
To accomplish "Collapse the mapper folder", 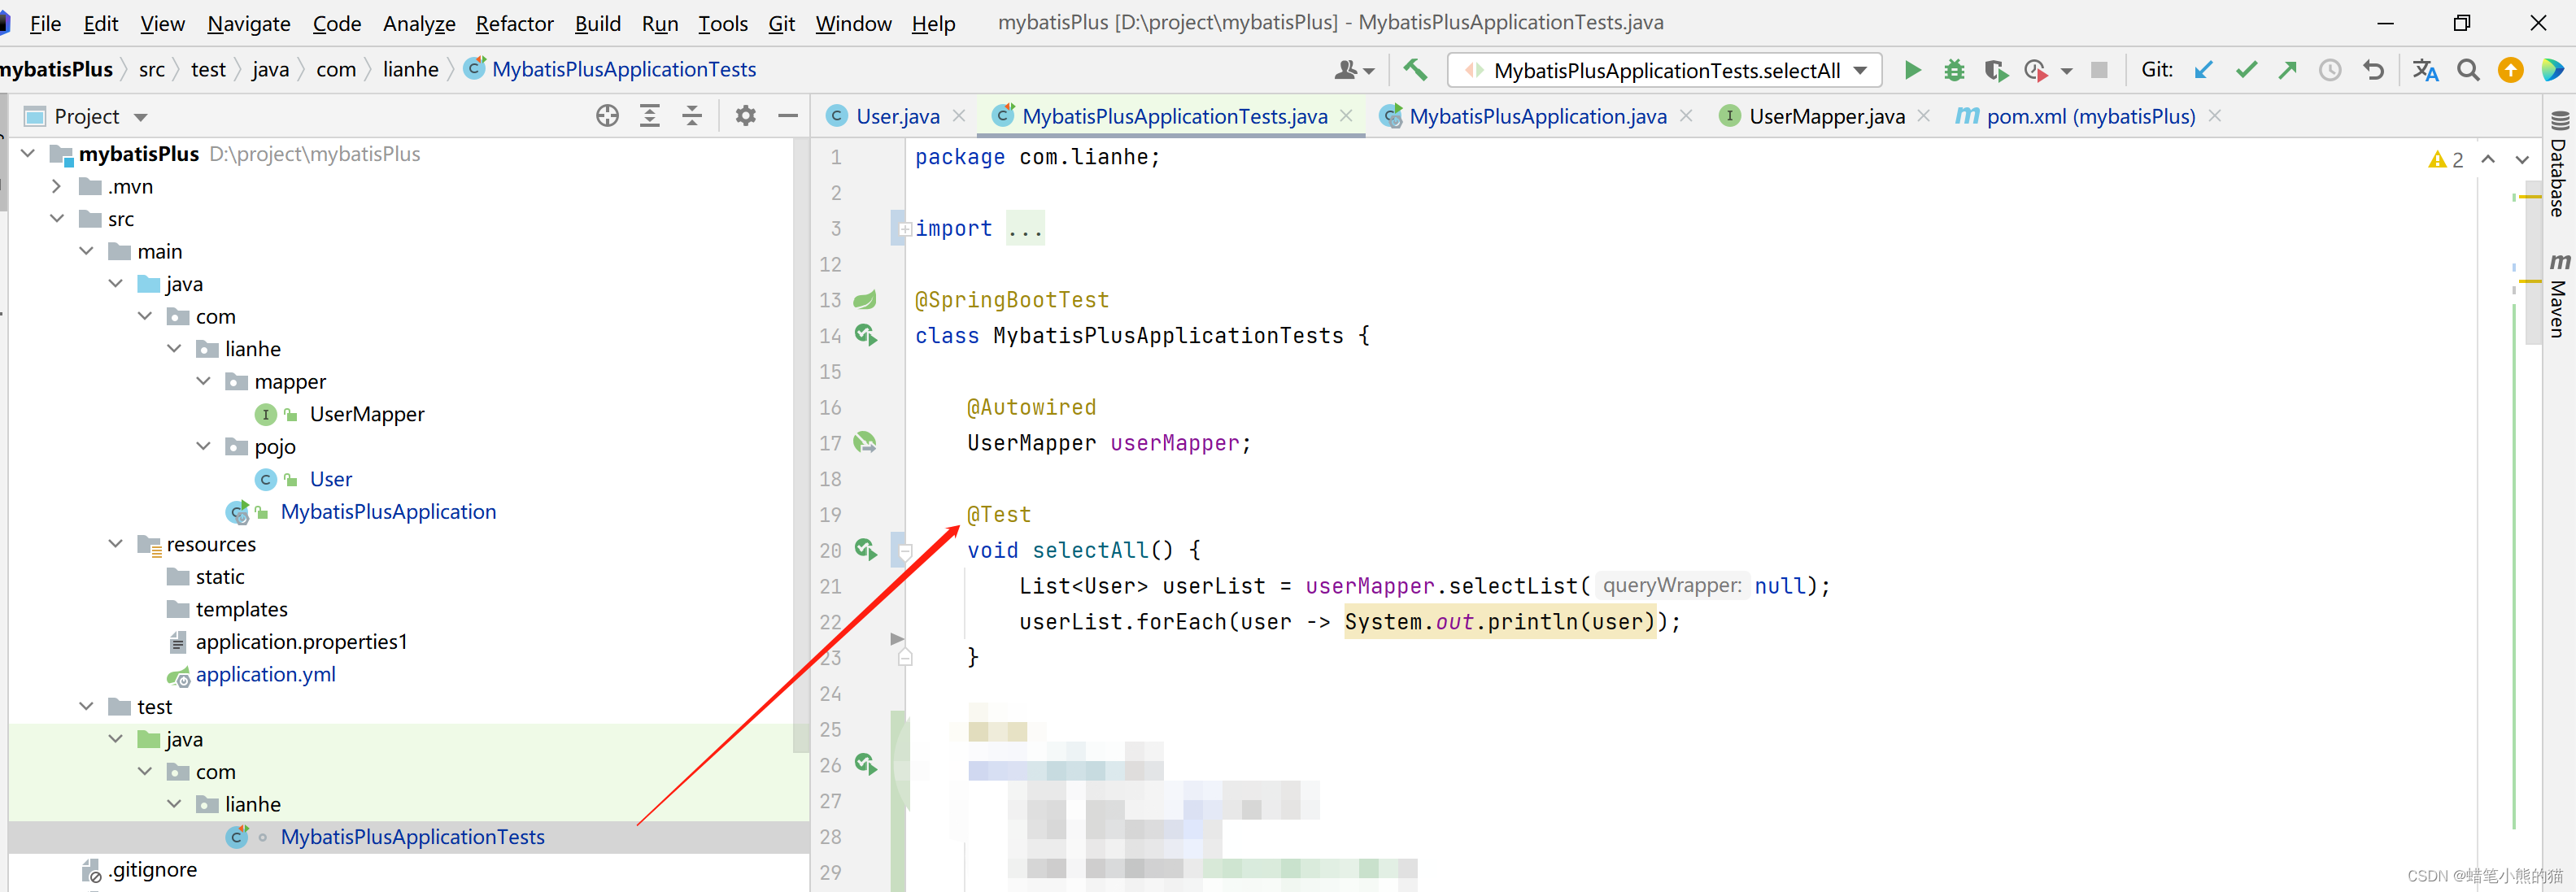I will click(204, 381).
